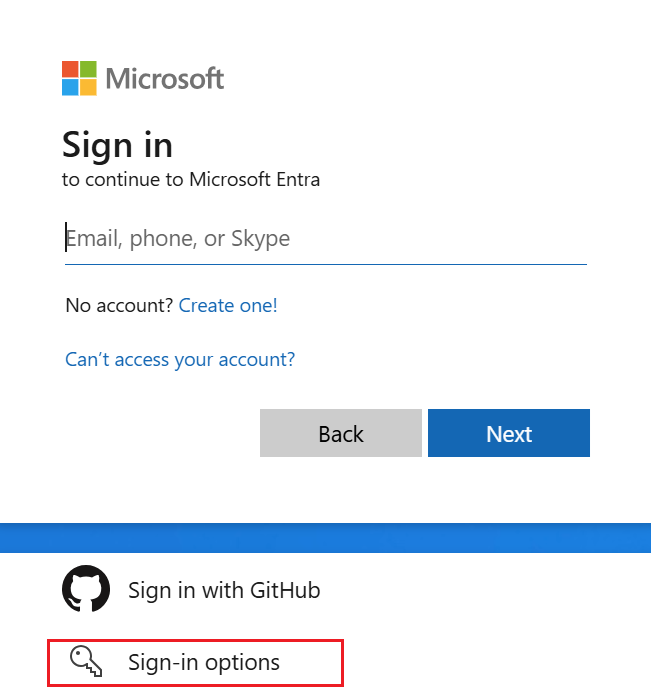Click the green square of Microsoft logo
Viewport: 651px width, 692px height.
88,69
